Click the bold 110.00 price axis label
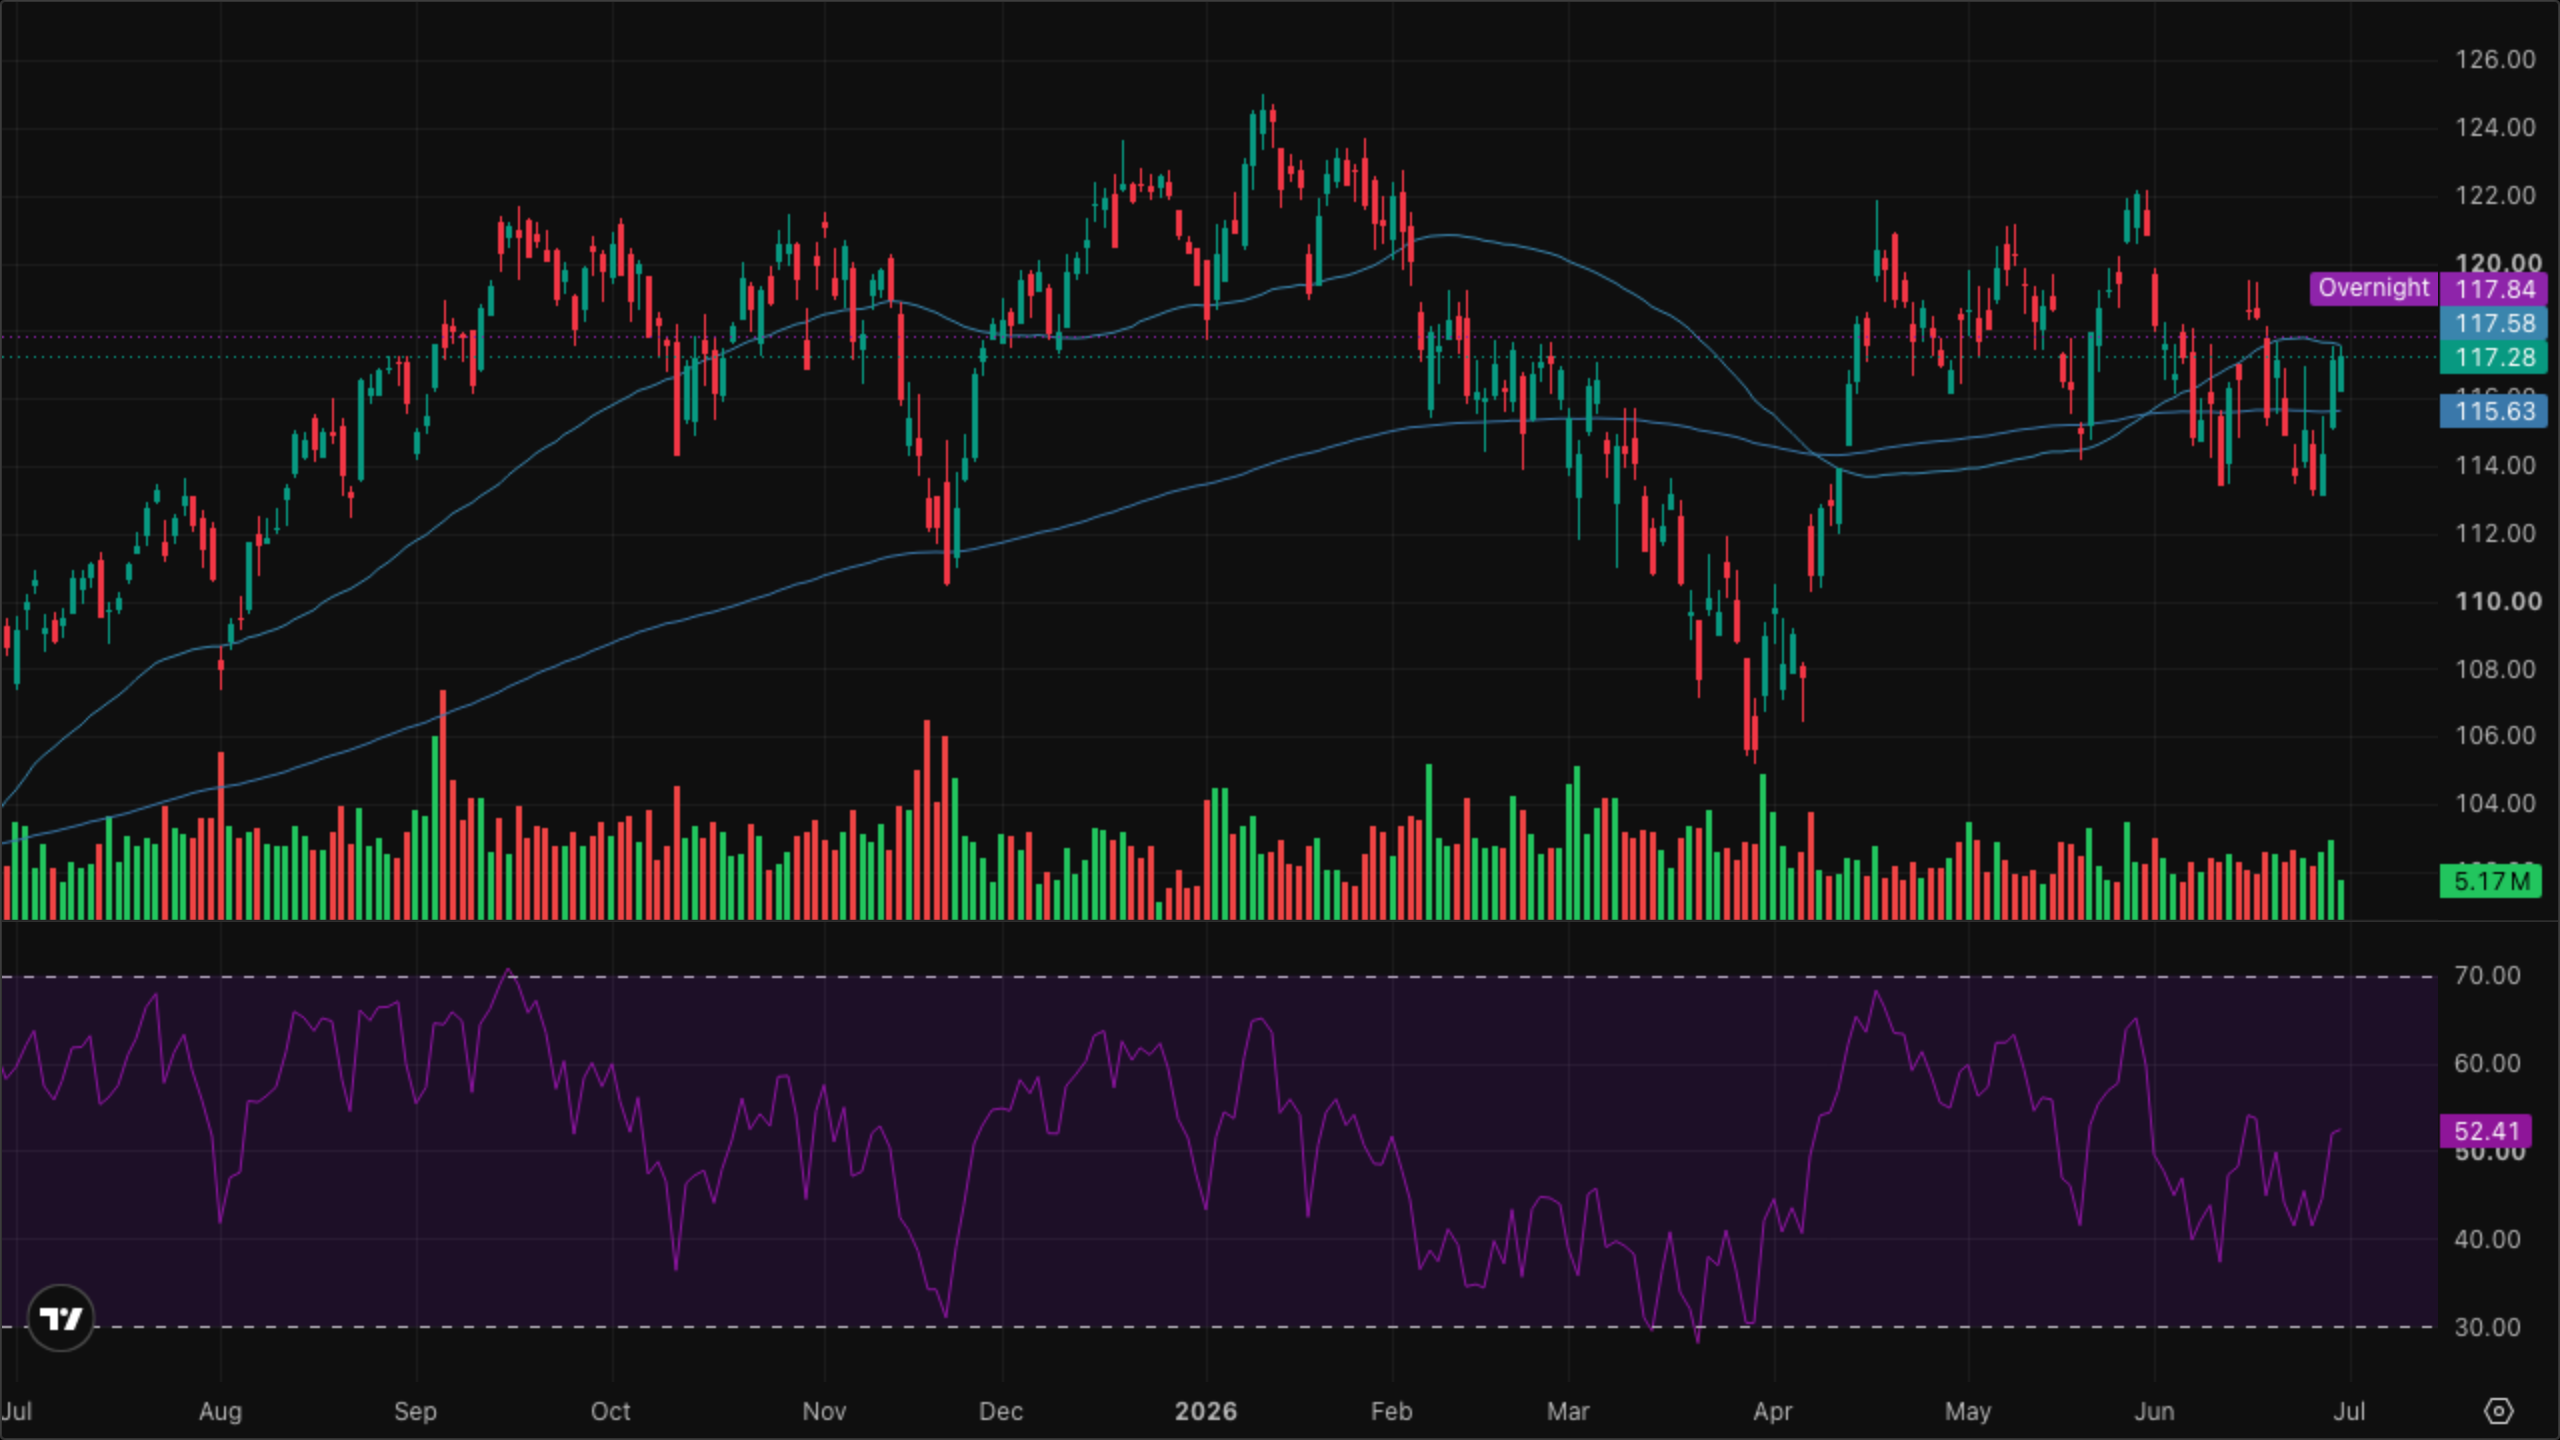2560x1440 pixels. point(2498,601)
